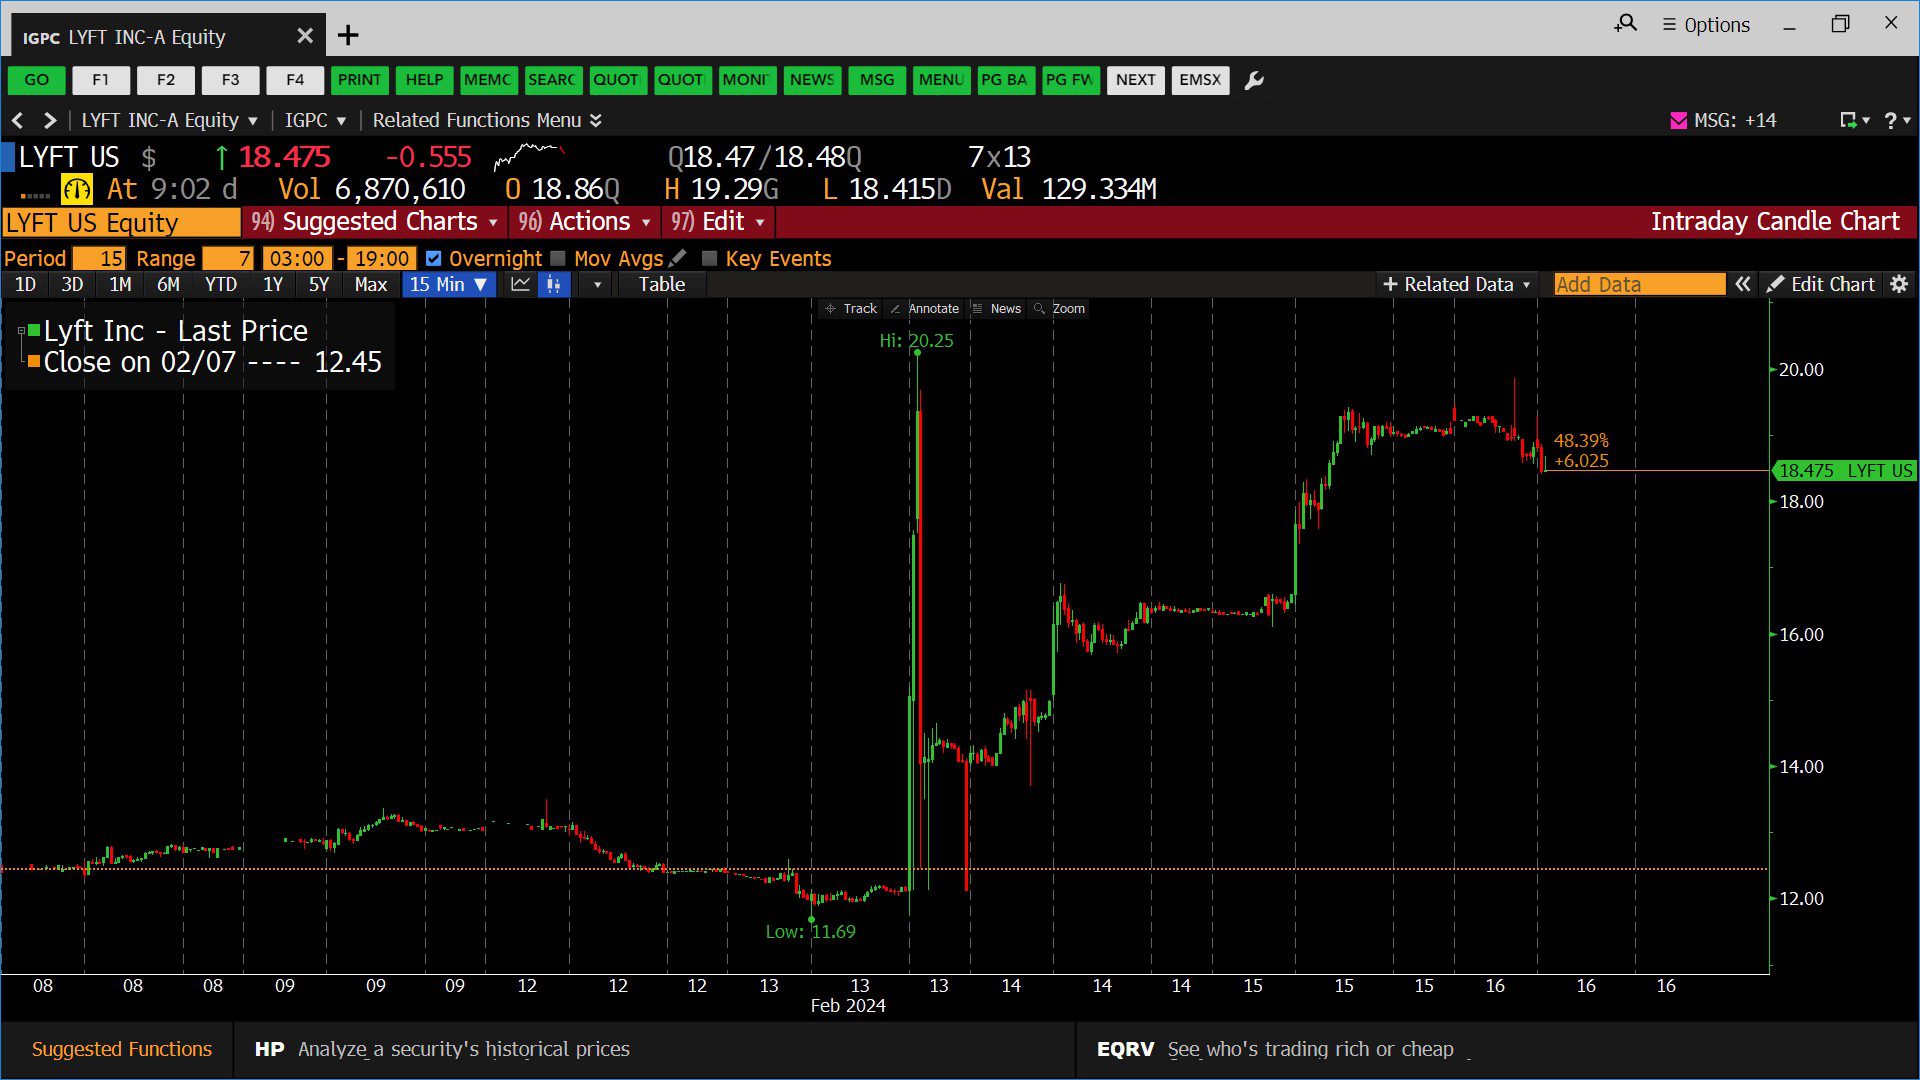This screenshot has height=1080, width=1920.
Task: Click the 19:00 end time field
Action: click(x=382, y=258)
